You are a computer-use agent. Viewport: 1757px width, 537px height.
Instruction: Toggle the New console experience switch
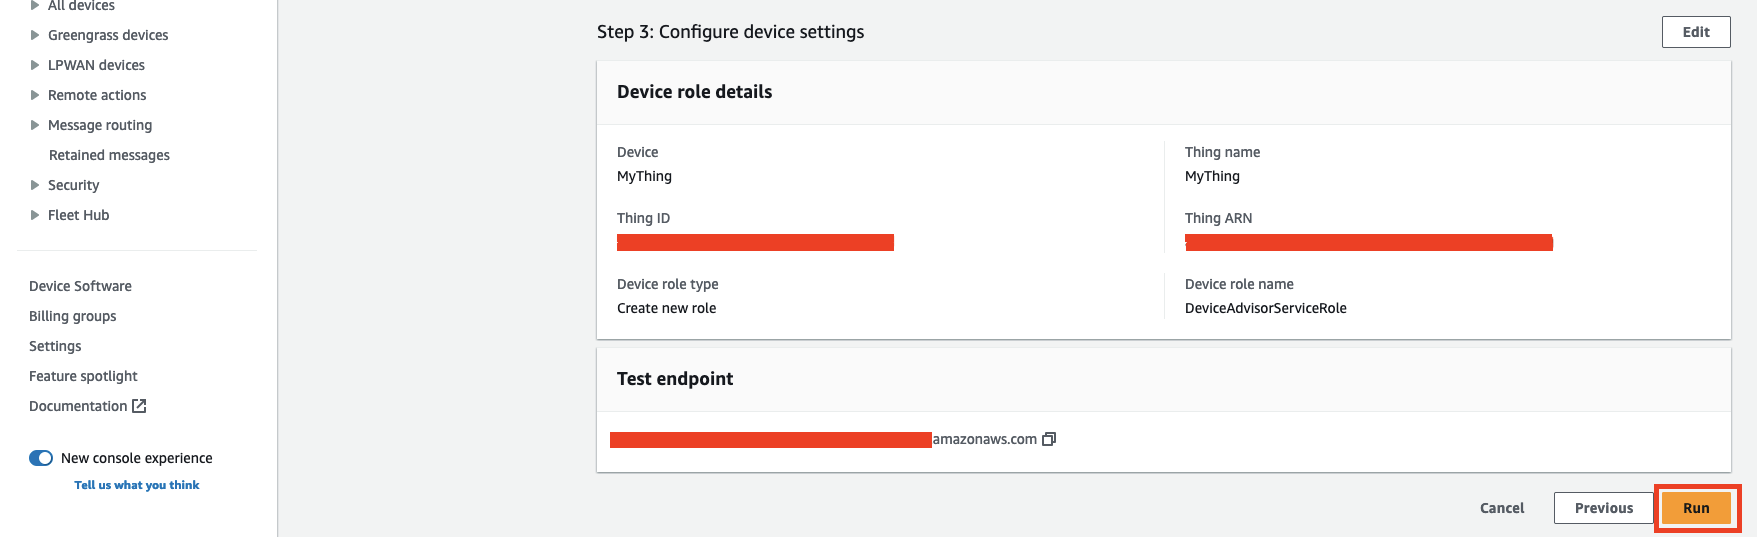click(x=41, y=458)
